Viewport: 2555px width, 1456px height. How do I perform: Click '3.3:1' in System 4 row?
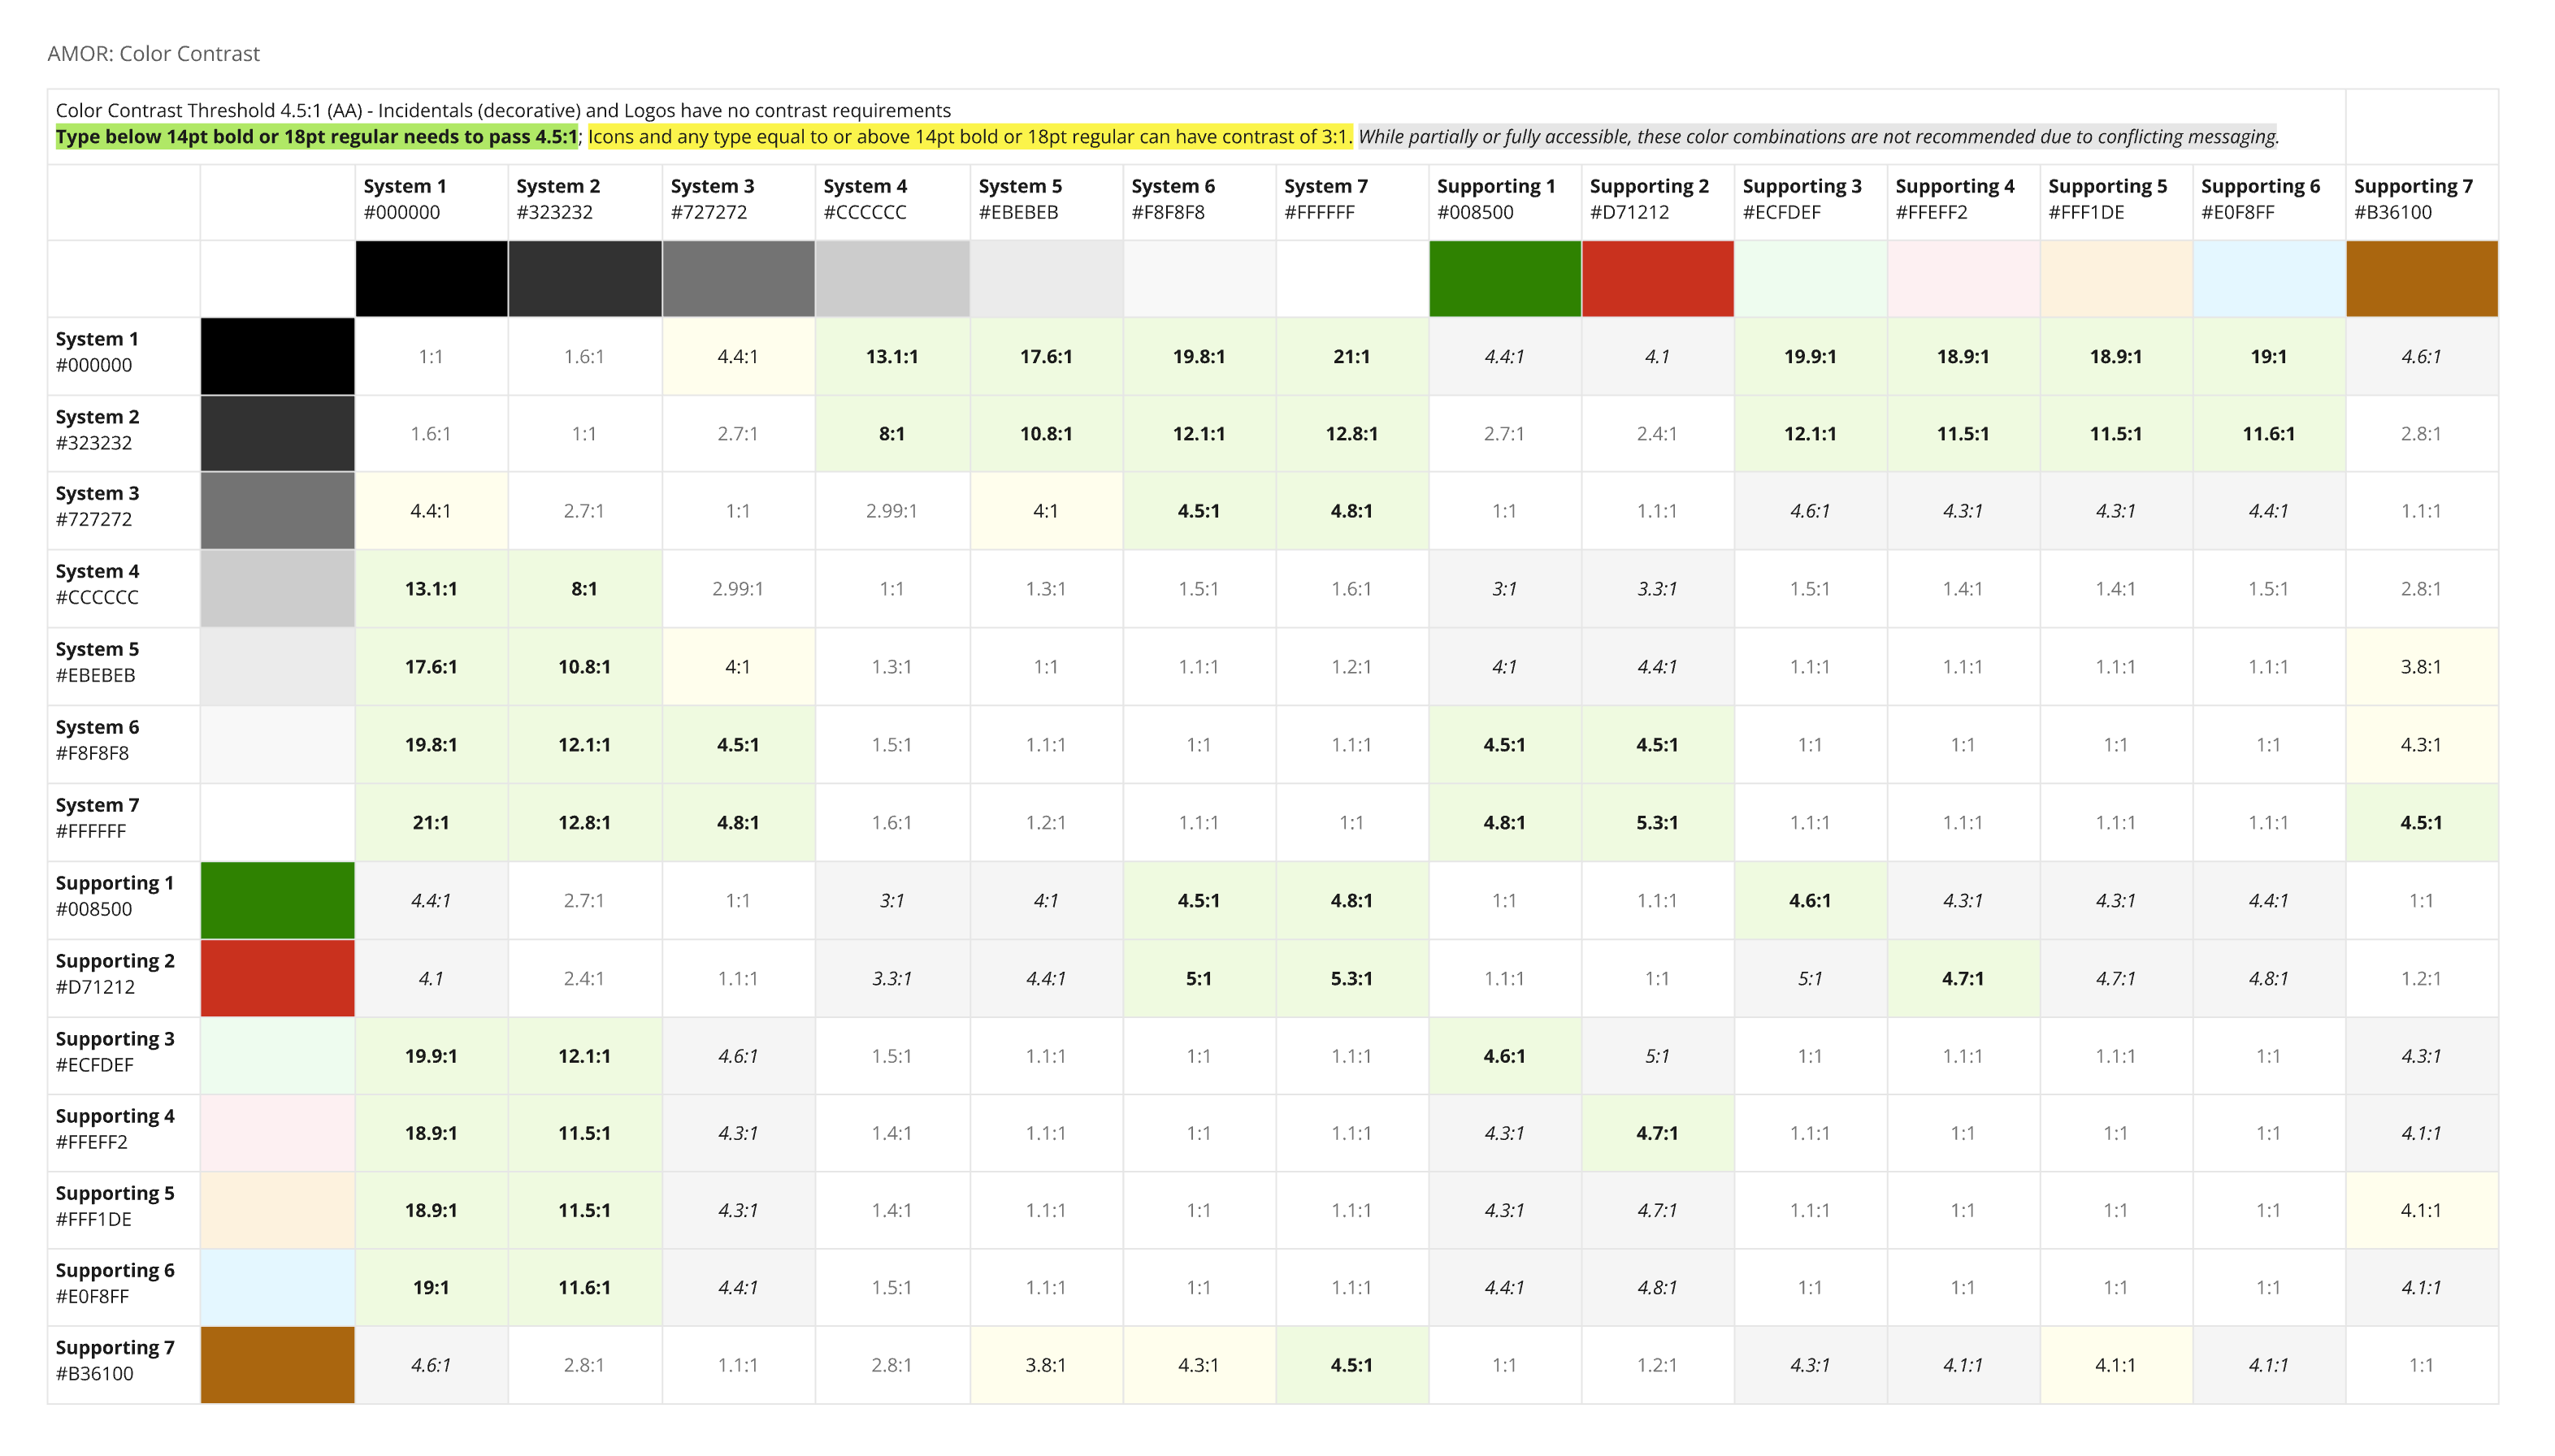1657,589
